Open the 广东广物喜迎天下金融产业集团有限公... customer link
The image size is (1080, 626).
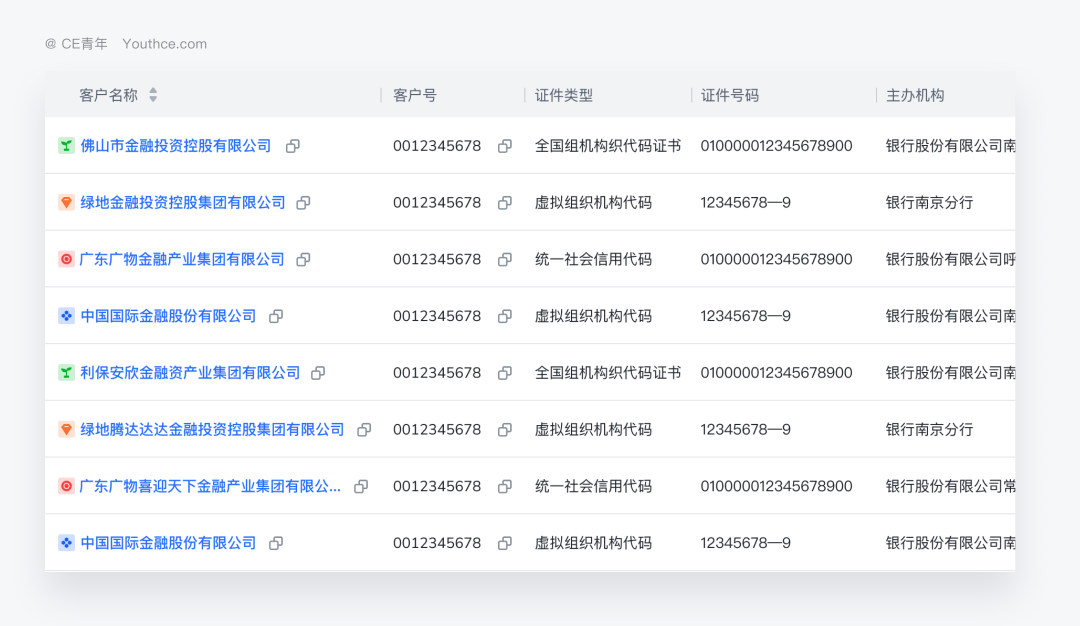click(x=210, y=486)
